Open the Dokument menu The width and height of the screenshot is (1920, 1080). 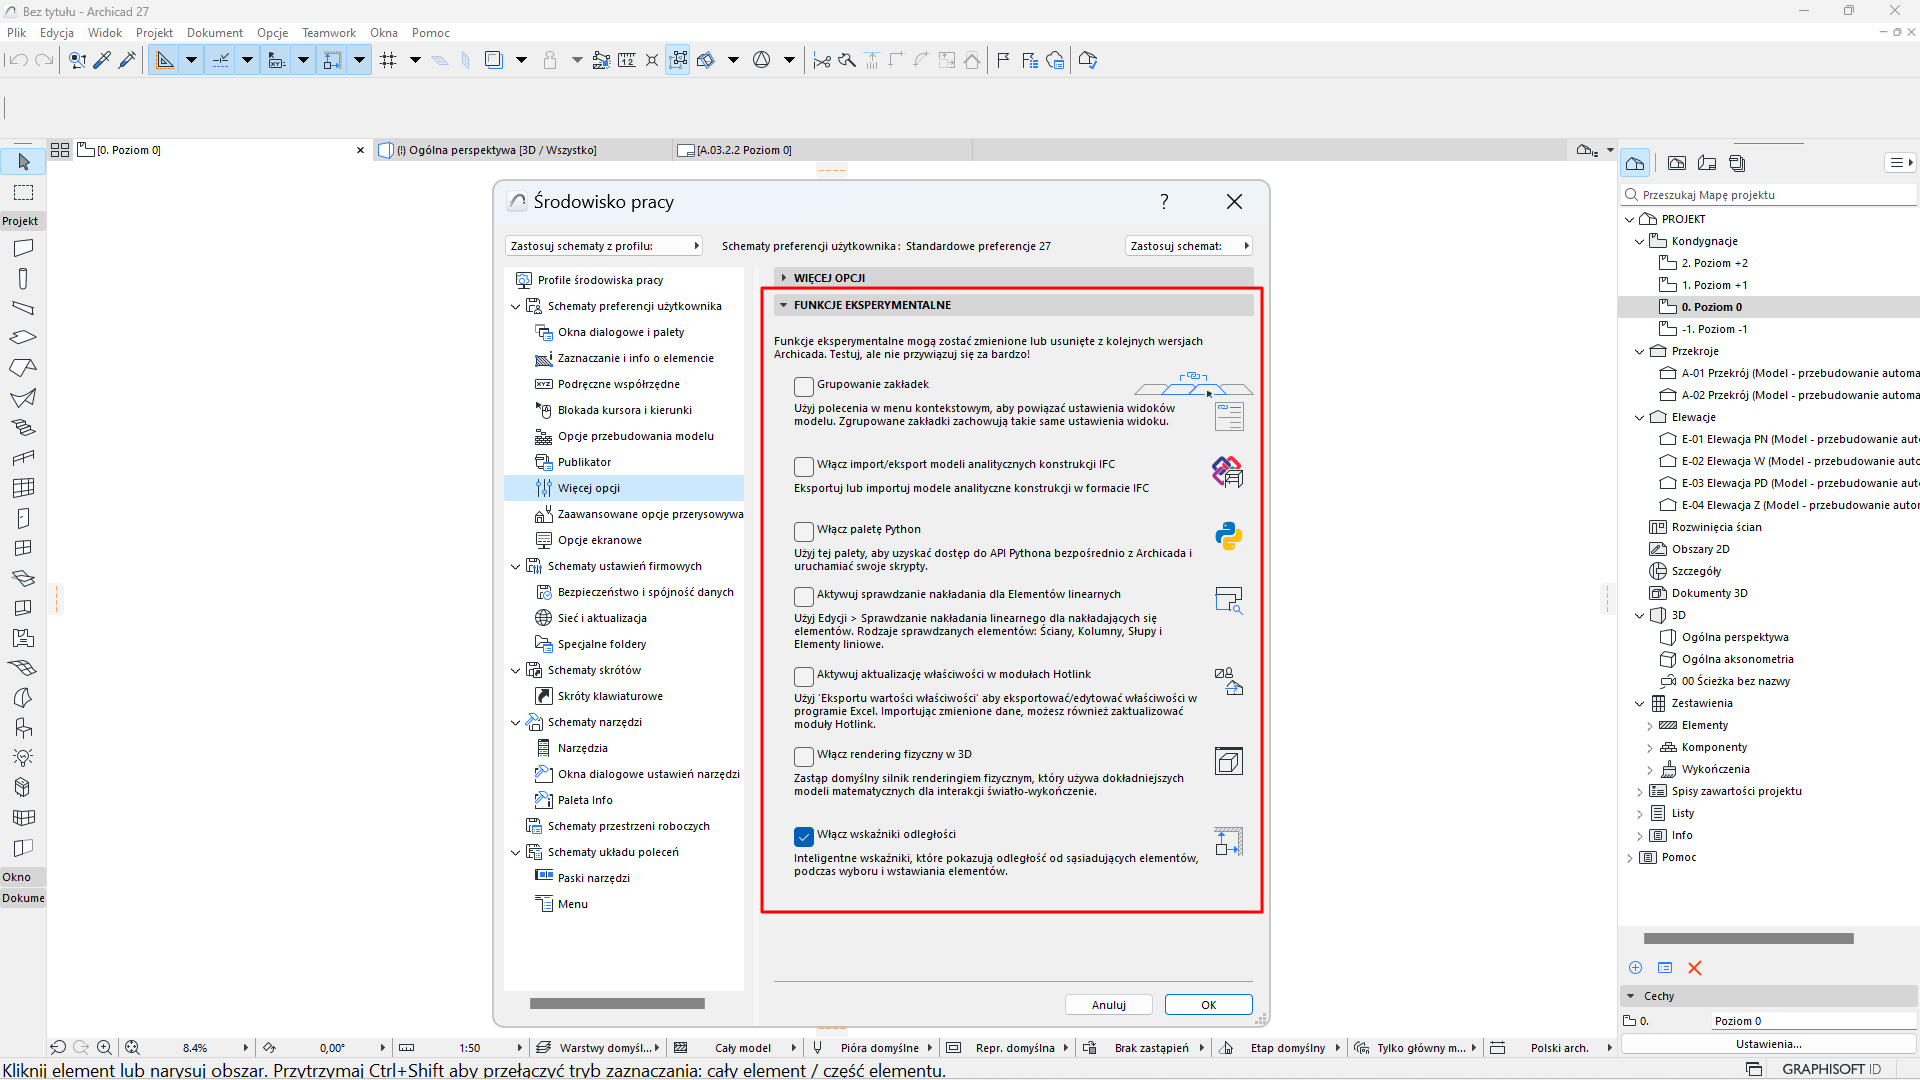point(214,33)
